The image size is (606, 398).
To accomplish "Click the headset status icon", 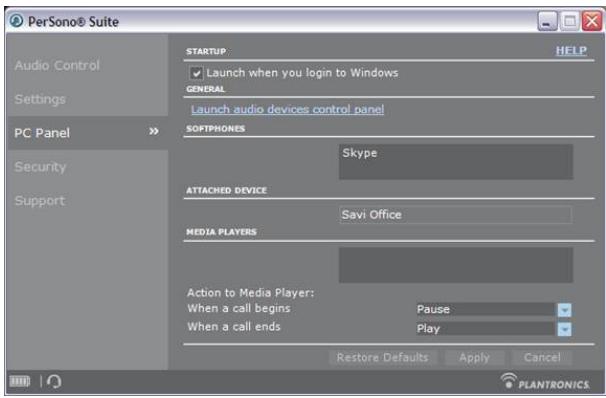I will coord(54,382).
